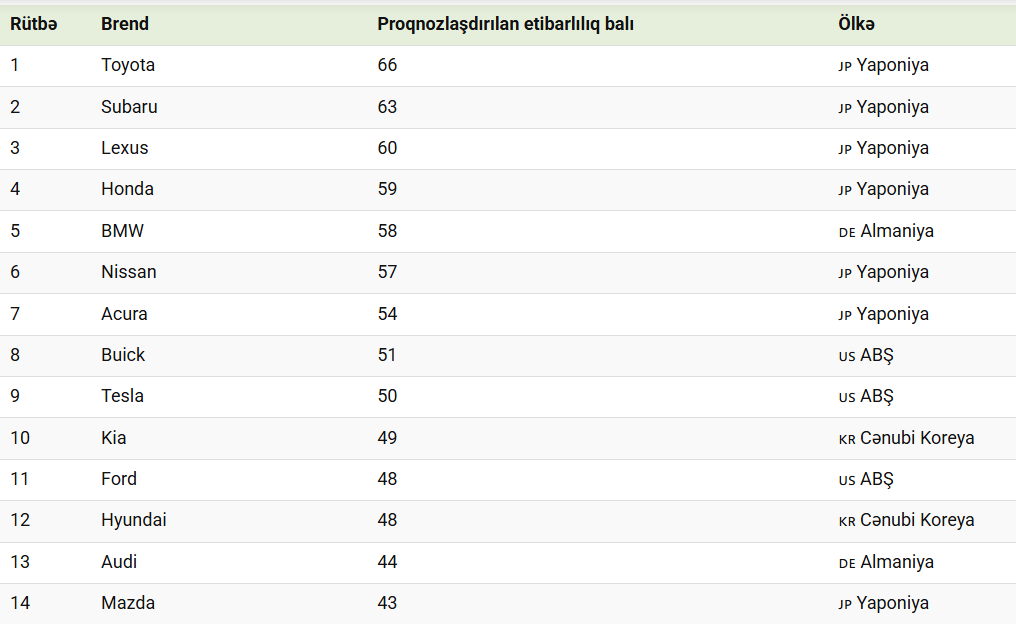Click the US flag code in Tesla row
The width and height of the screenshot is (1016, 636).
(847, 398)
